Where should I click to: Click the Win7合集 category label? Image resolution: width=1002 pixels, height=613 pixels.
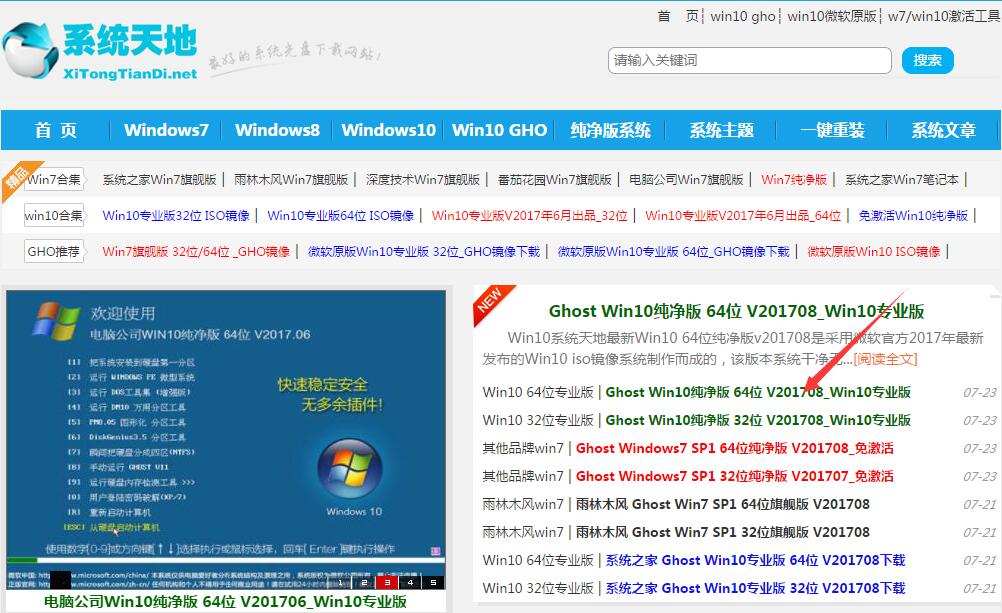pos(54,180)
